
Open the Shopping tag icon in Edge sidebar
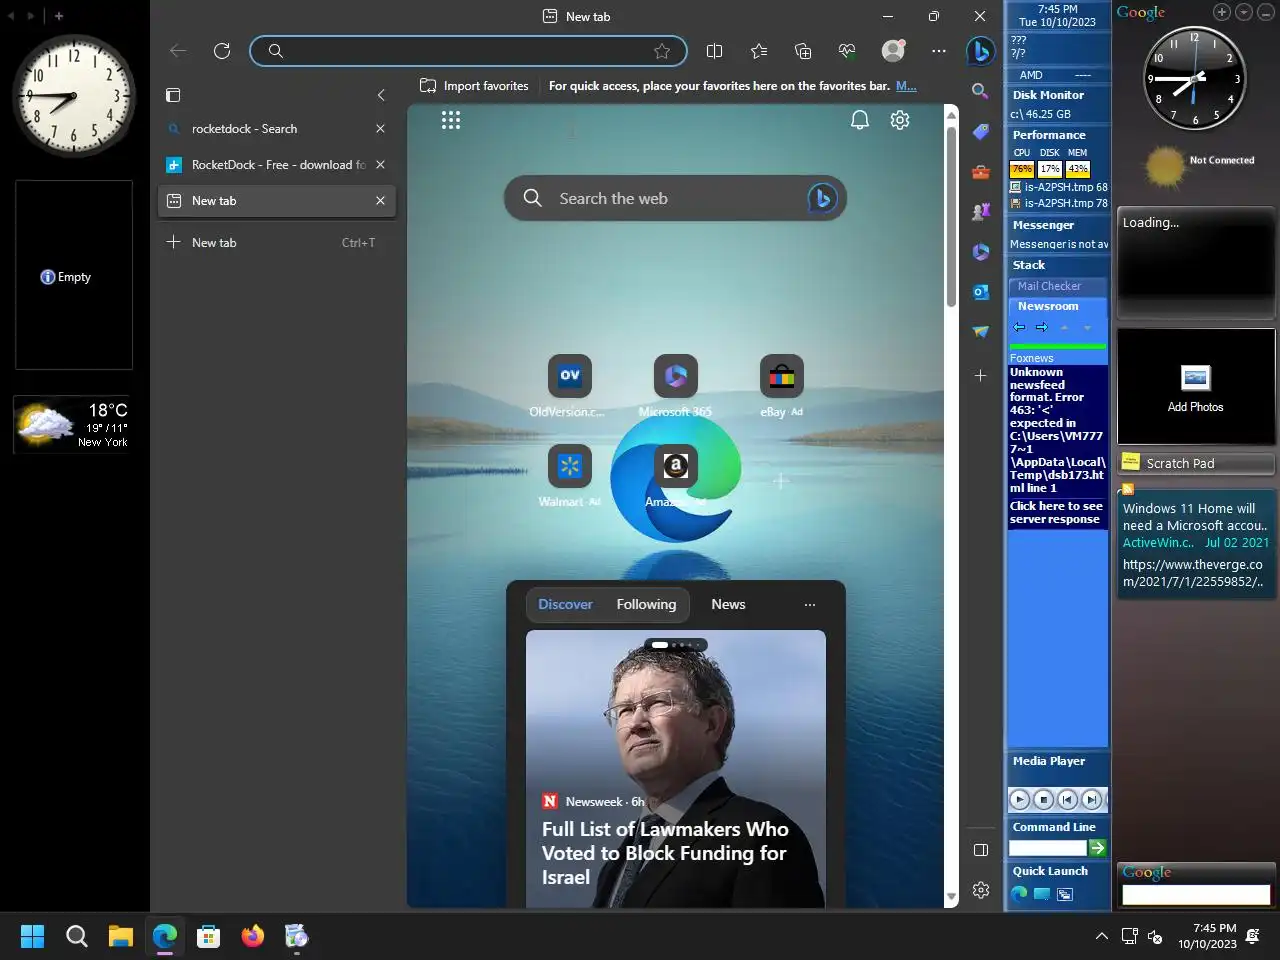[980, 131]
